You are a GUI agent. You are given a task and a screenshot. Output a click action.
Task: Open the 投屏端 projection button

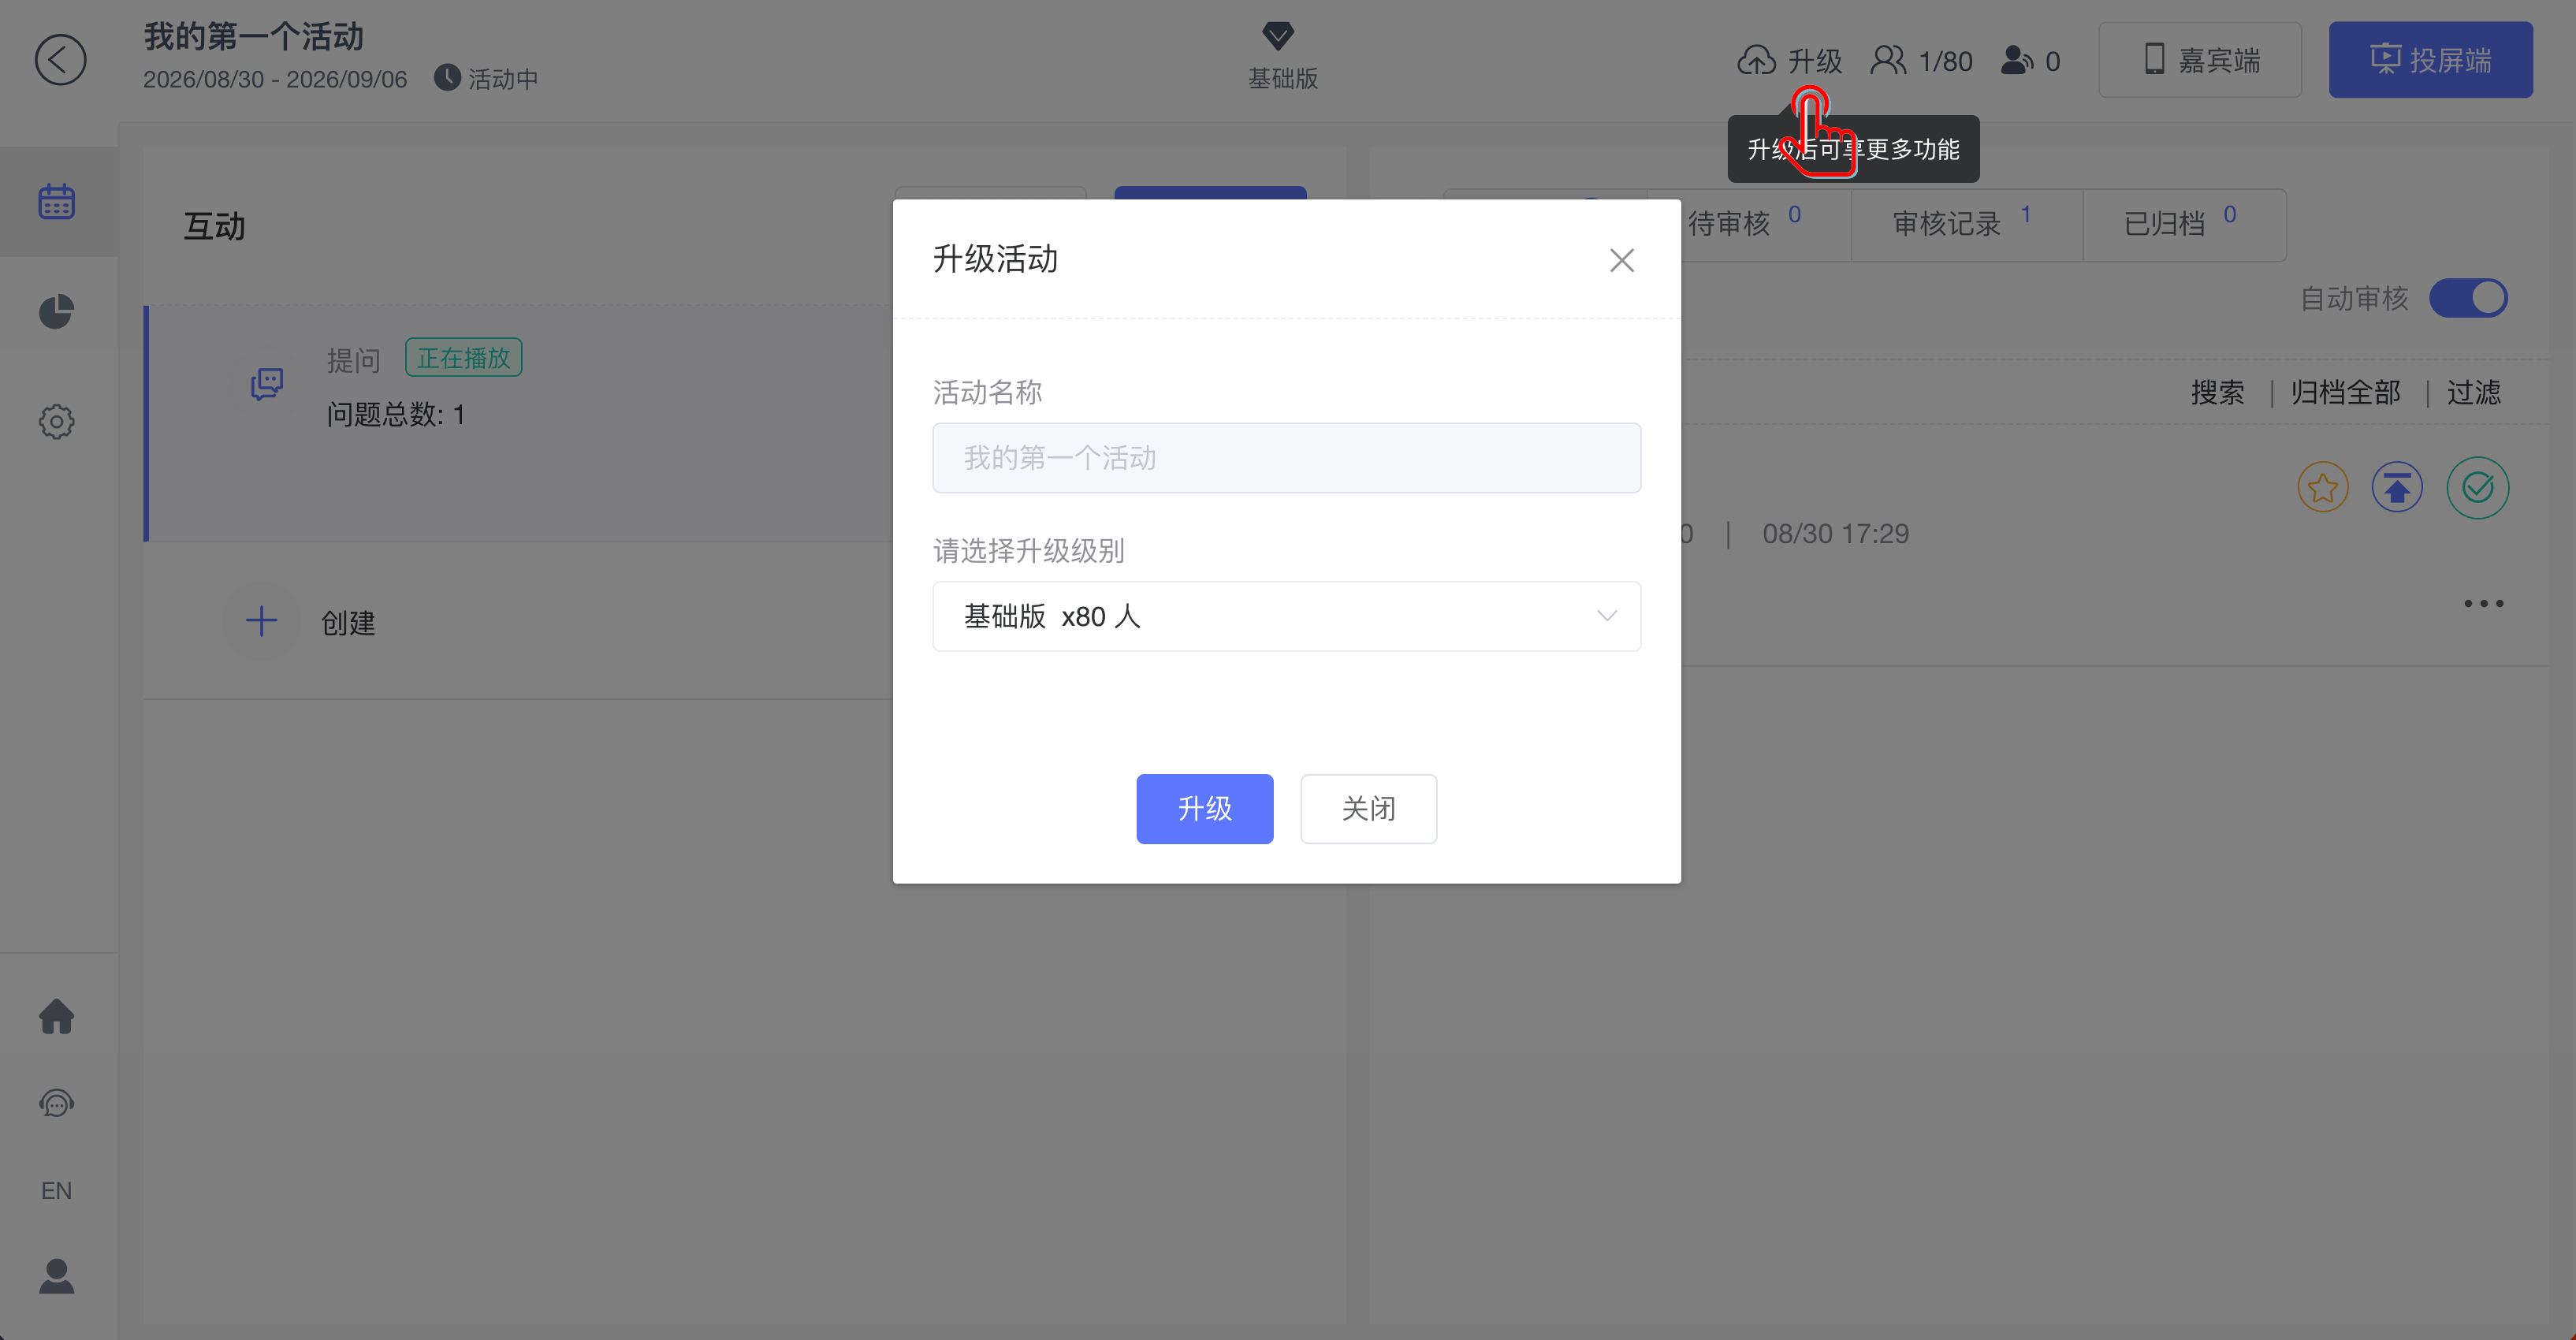tap(2430, 60)
